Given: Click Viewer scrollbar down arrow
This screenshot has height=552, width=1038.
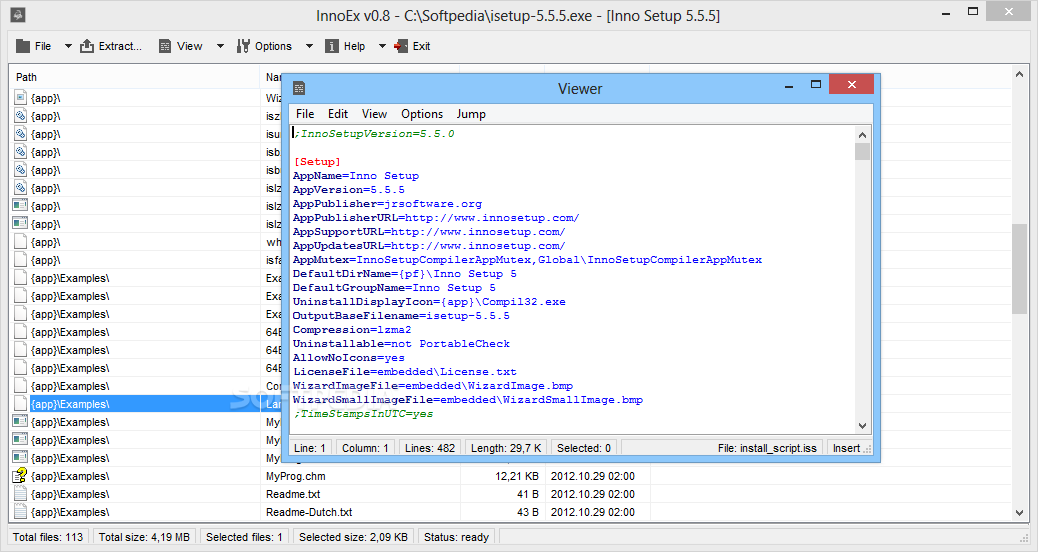Looking at the screenshot, I should click(862, 426).
